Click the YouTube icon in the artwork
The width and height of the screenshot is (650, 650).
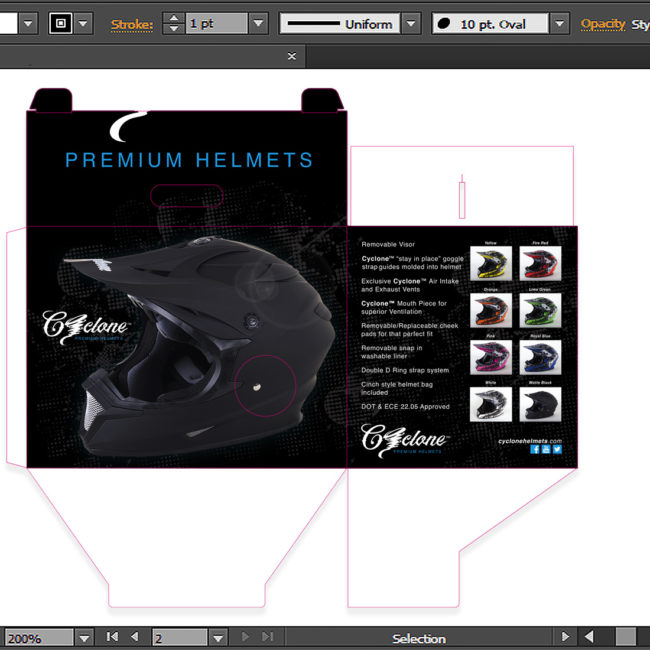point(546,449)
